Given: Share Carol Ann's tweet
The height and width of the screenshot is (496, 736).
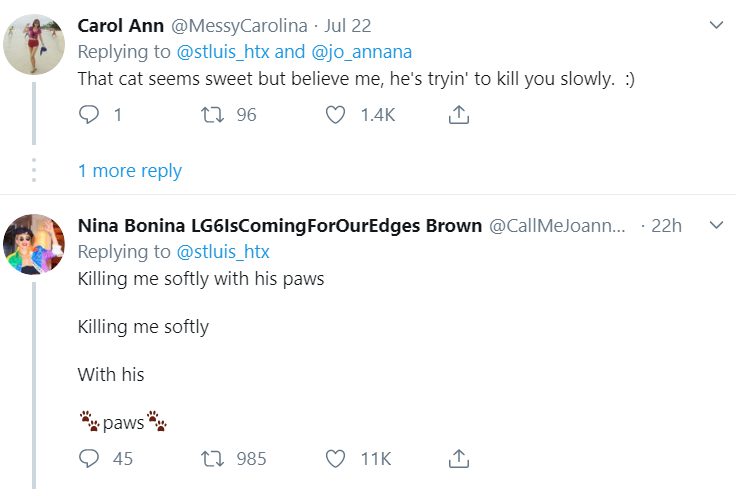Looking at the screenshot, I should (x=459, y=115).
